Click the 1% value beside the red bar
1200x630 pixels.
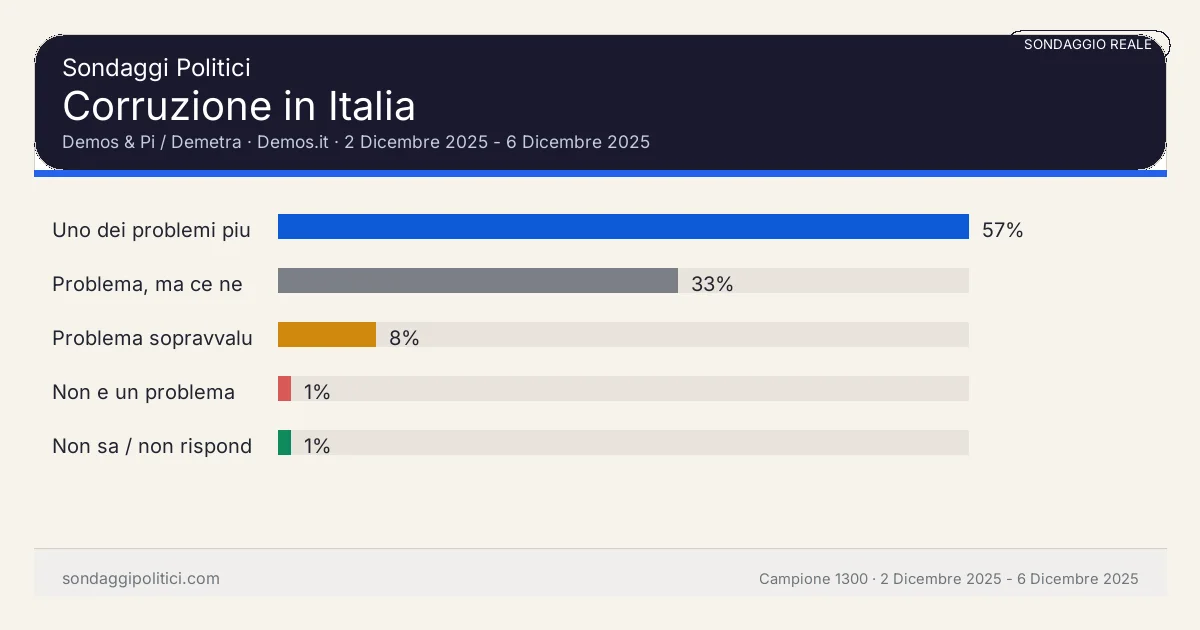pos(317,392)
